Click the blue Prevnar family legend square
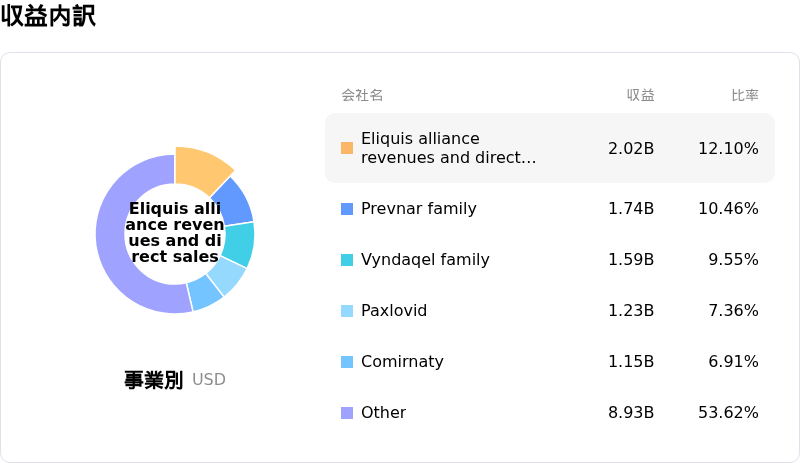 [347, 209]
